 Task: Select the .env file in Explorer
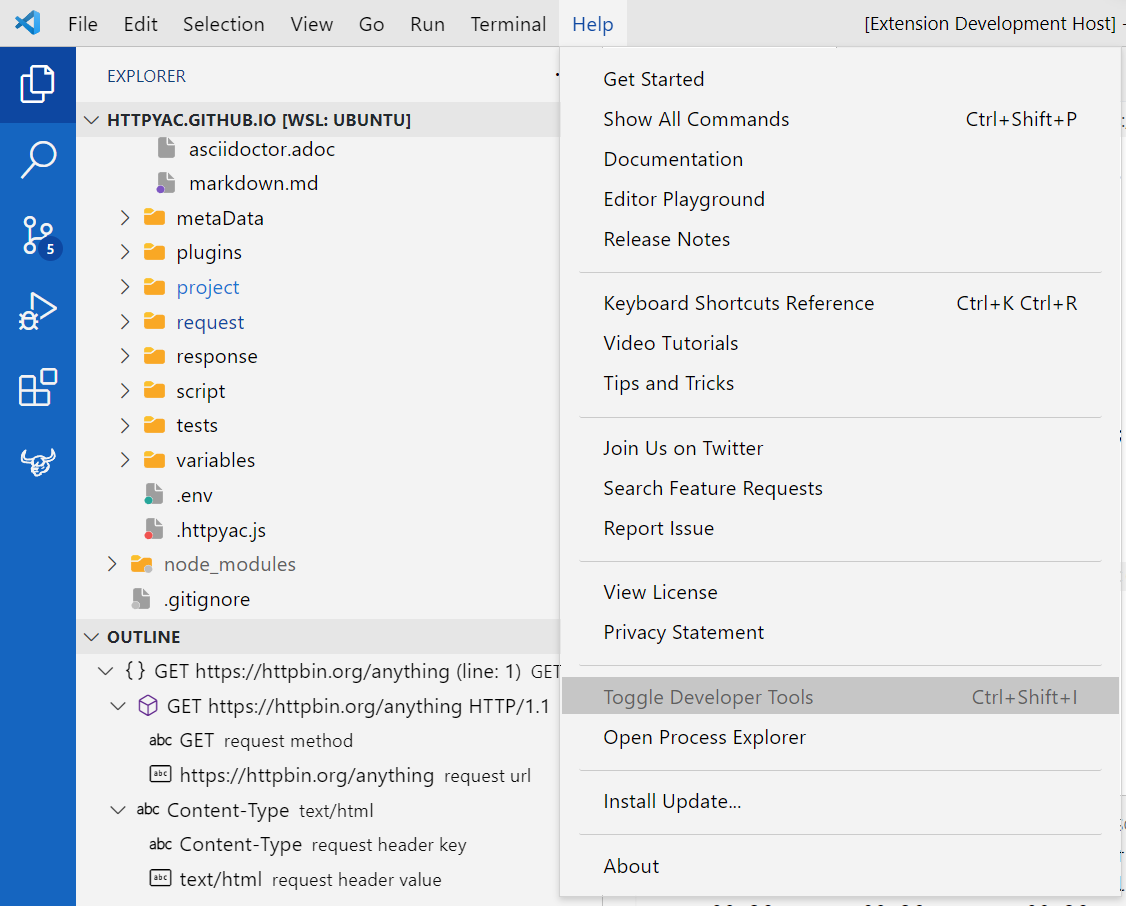[x=194, y=494]
